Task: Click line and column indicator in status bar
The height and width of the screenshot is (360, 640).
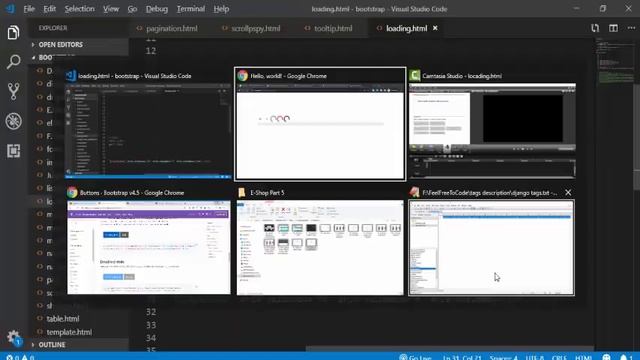Action: (x=462, y=357)
